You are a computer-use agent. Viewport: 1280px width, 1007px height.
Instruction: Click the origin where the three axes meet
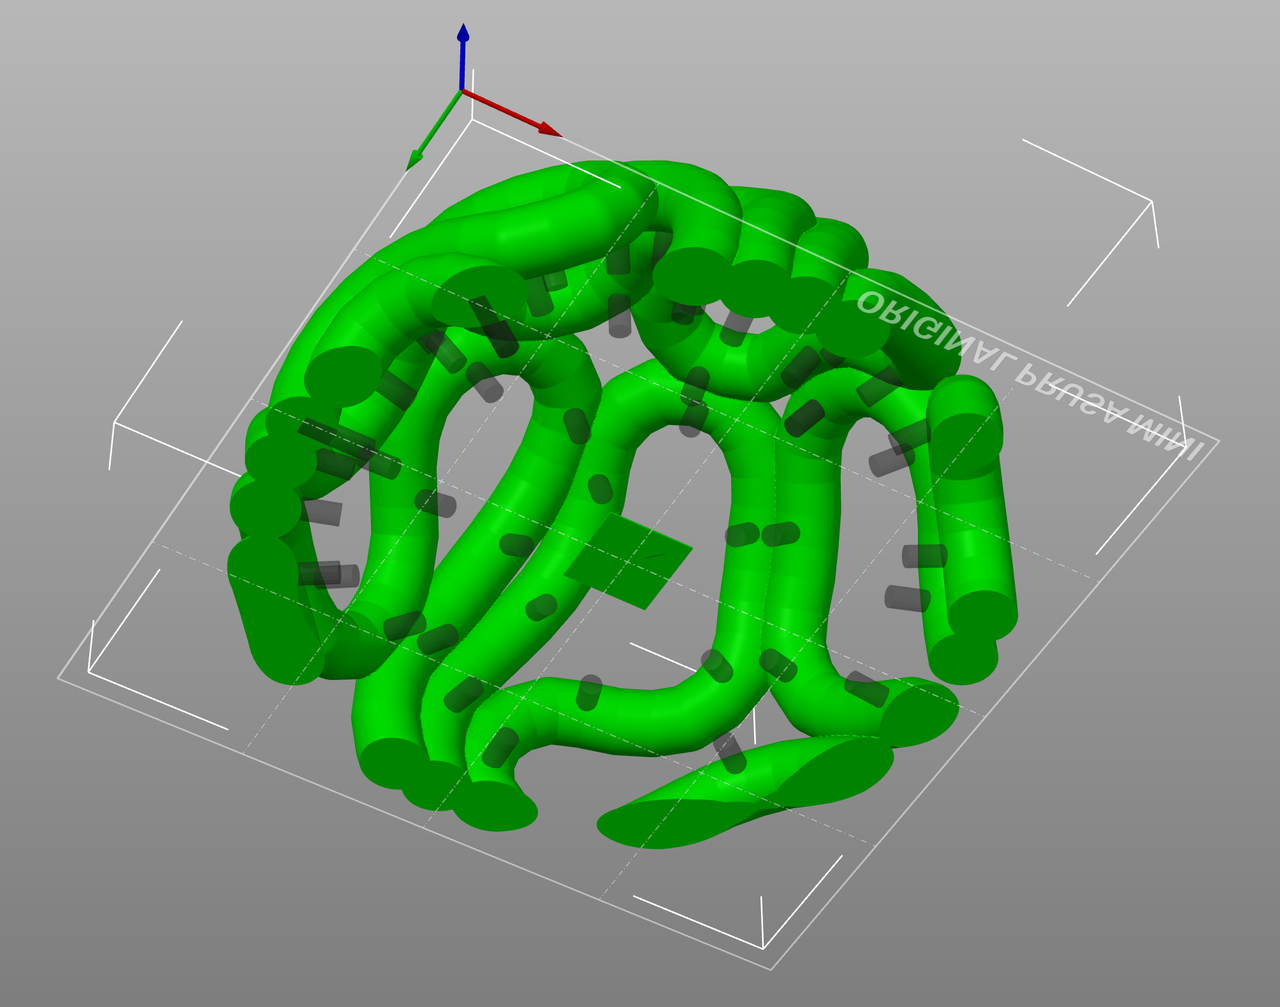462,91
